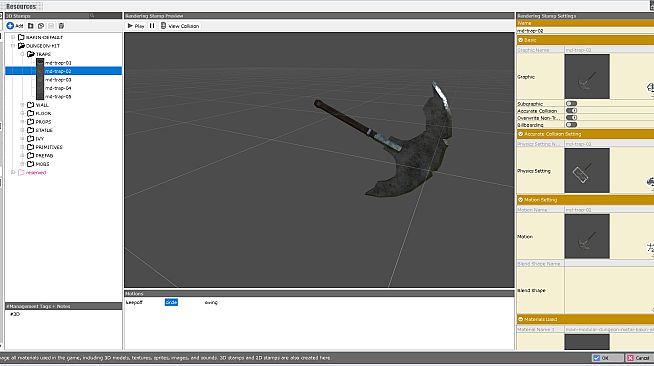
Task: Click the #3D management tag text
Action: coord(15,314)
